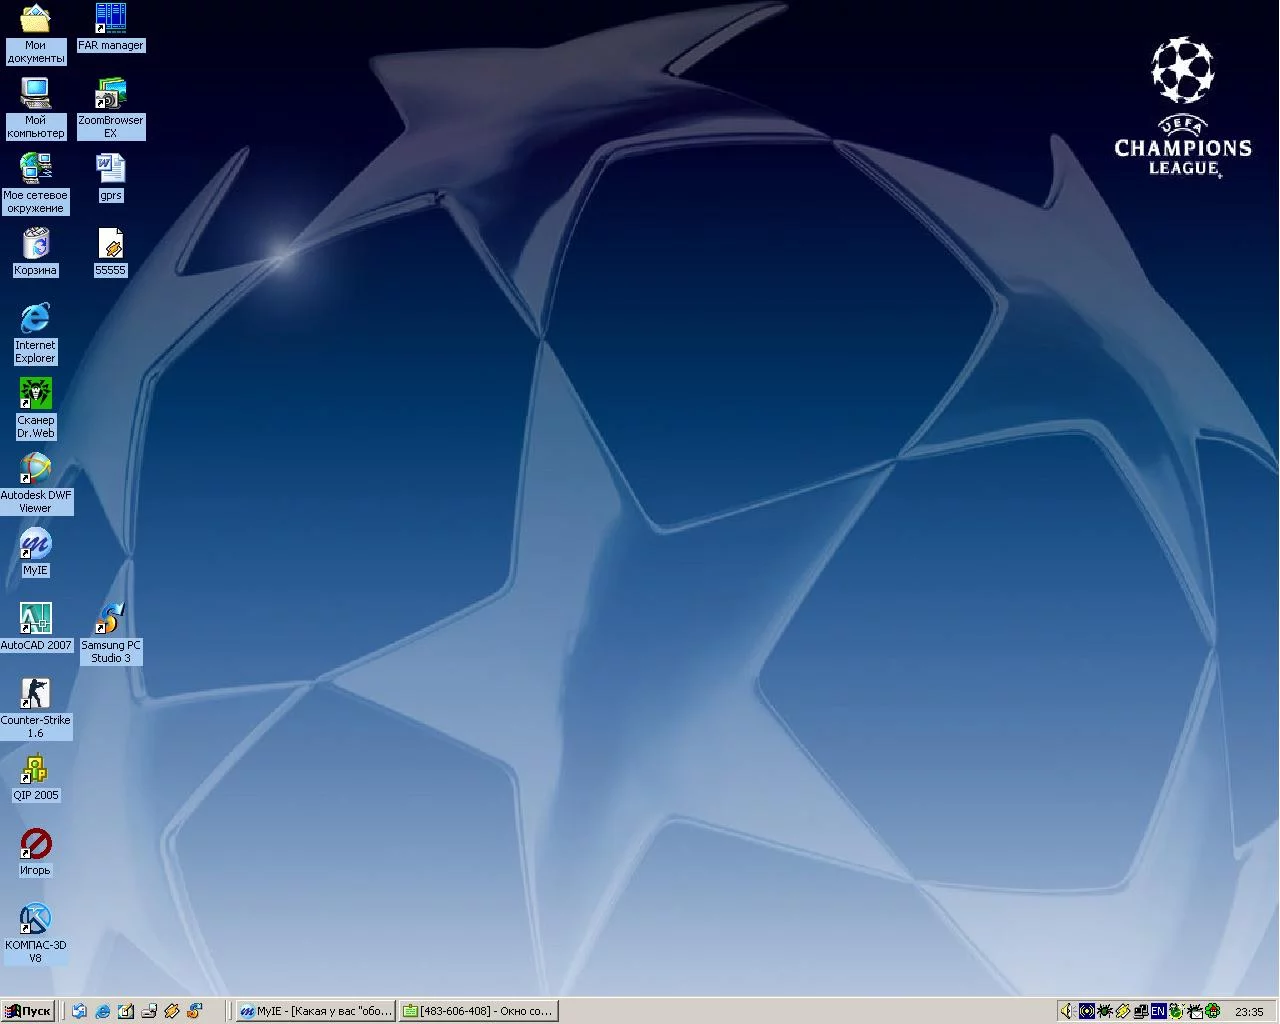Click the yellow quick launch icon
The width and height of the screenshot is (1280, 1024).
click(171, 1011)
